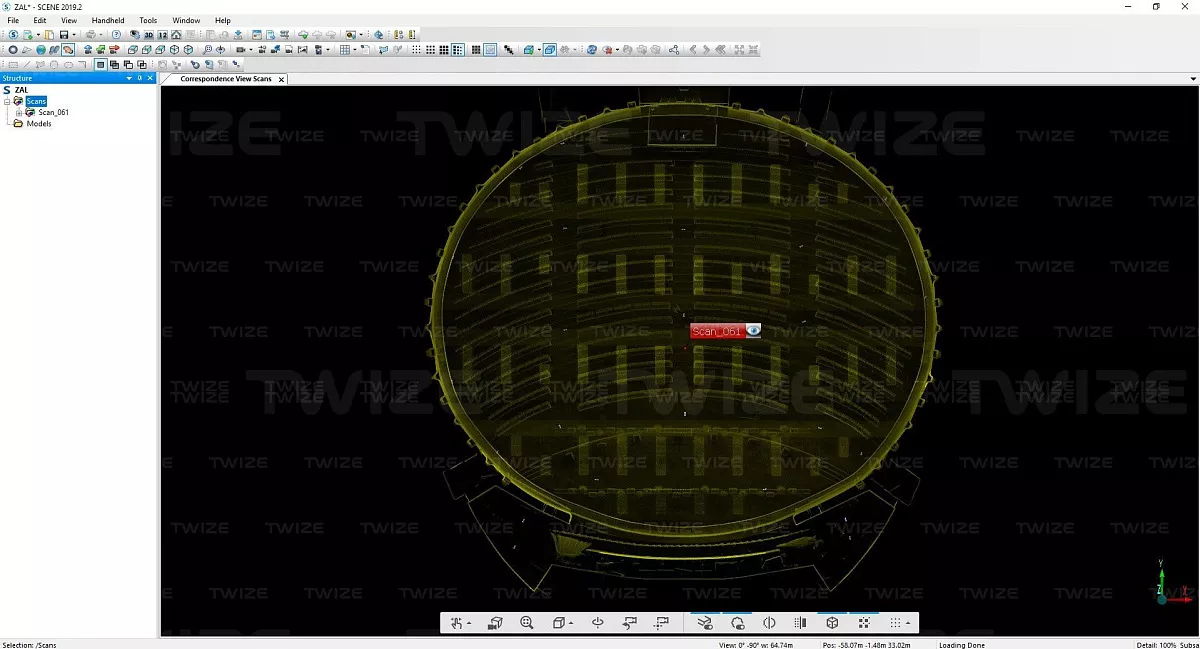Click the Save project icon
The width and height of the screenshot is (1200, 649).
pyautogui.click(x=62, y=35)
